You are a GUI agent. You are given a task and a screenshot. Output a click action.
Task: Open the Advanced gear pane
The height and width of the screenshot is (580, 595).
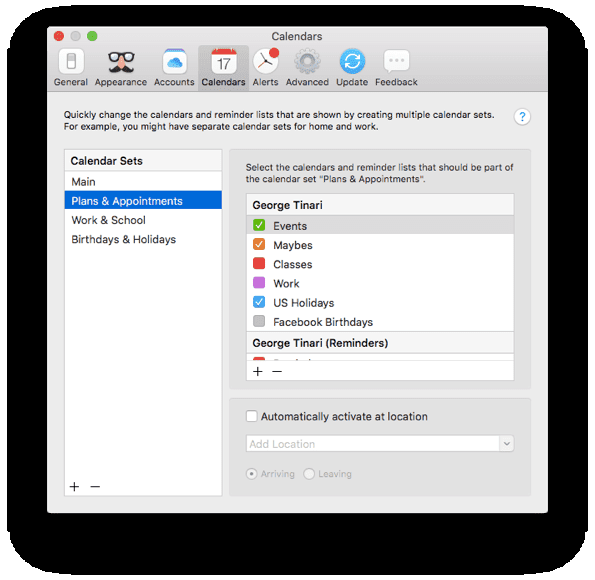(x=307, y=68)
